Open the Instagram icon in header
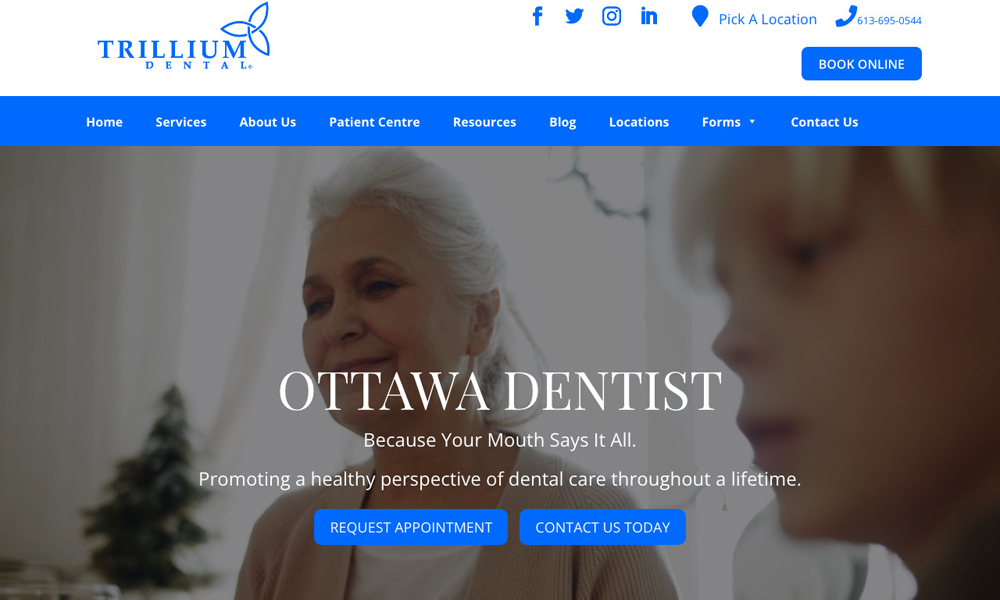1000x600 pixels. pos(612,16)
